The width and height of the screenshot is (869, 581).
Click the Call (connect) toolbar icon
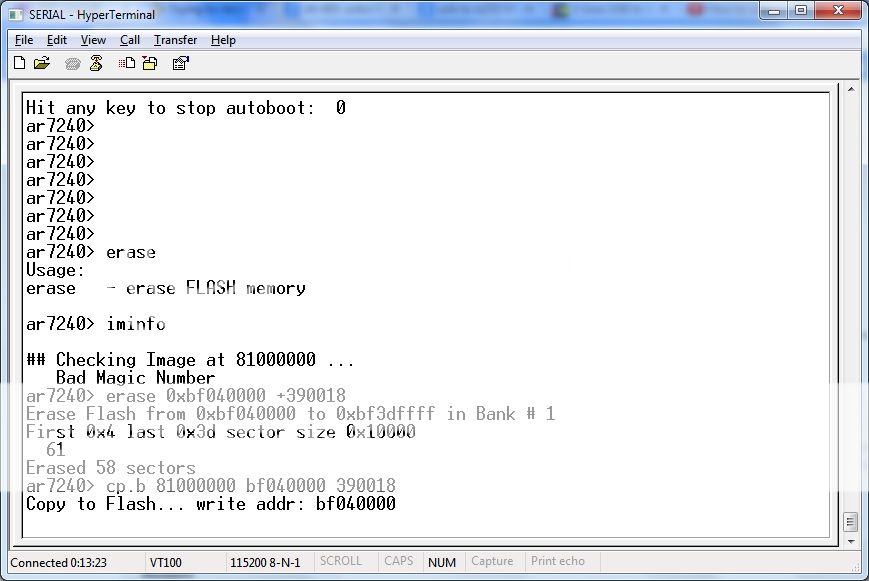click(x=73, y=64)
